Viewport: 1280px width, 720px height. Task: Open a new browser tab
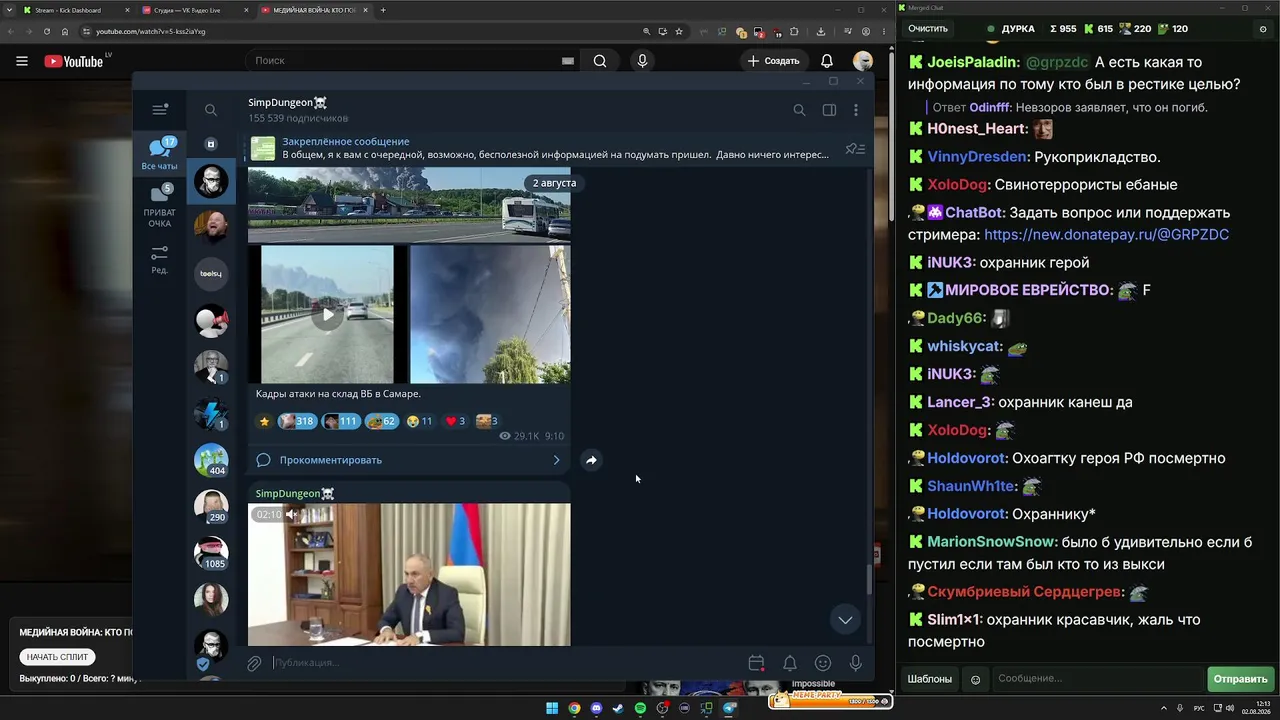tap(383, 10)
